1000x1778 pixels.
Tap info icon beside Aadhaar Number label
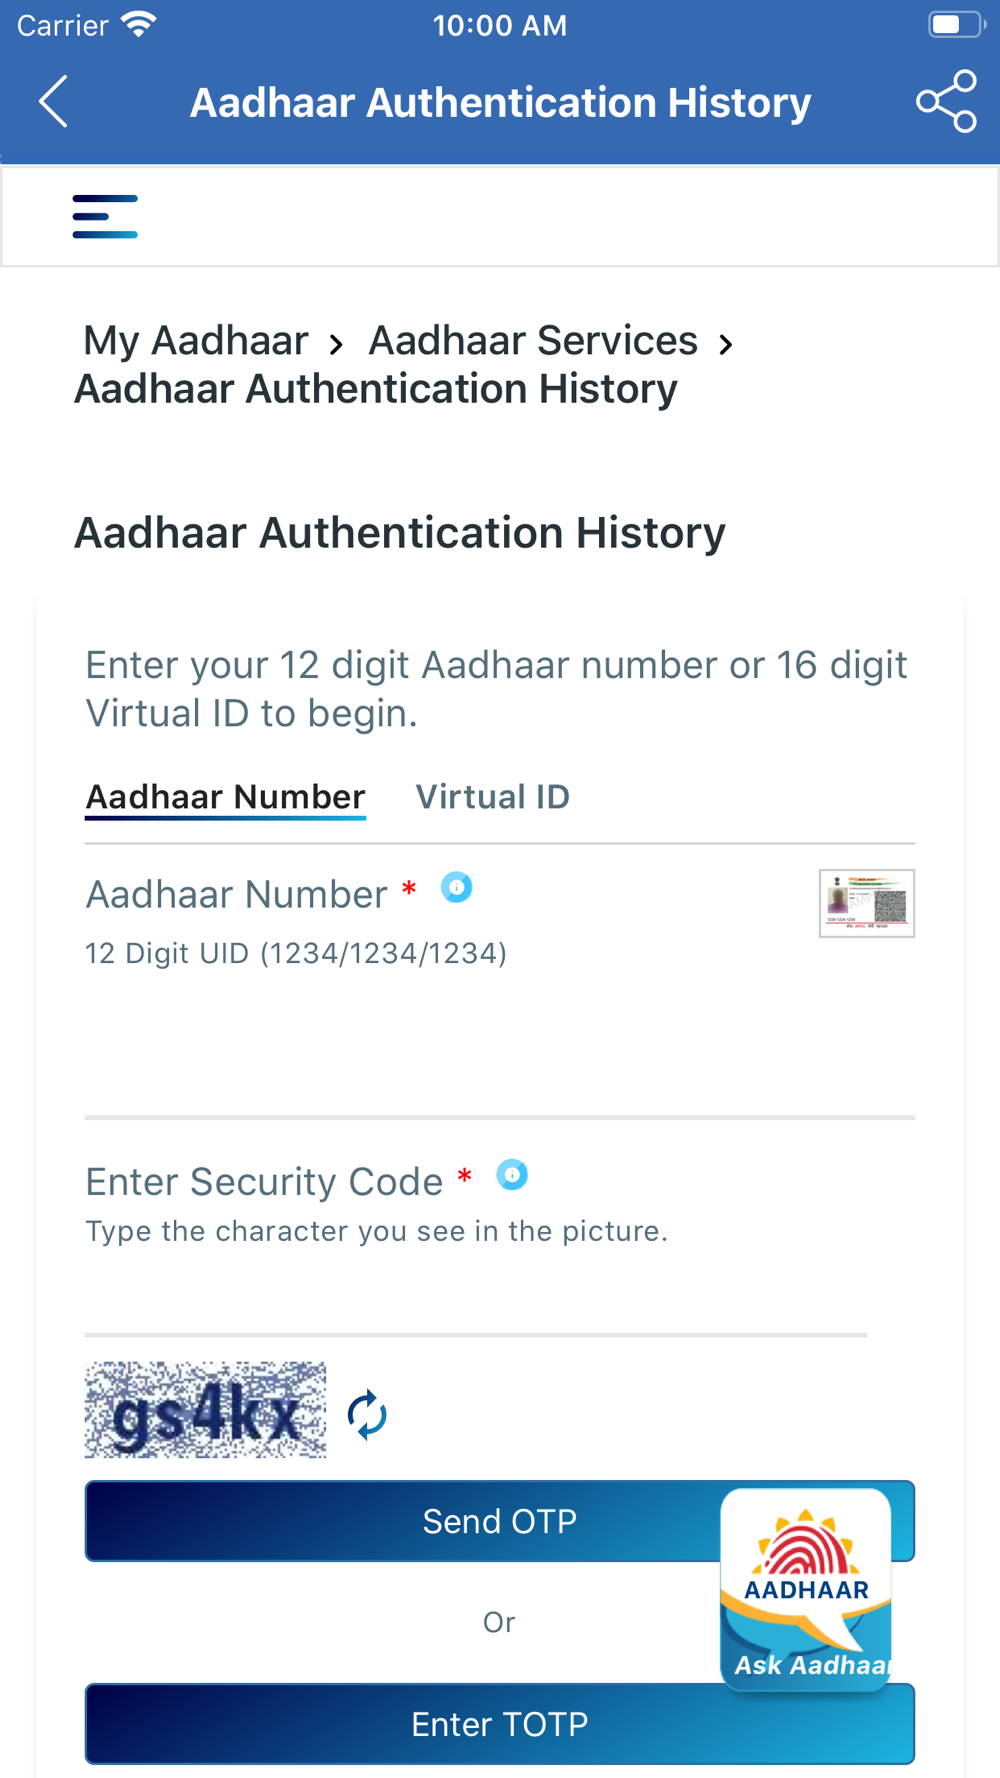pyautogui.click(x=457, y=887)
